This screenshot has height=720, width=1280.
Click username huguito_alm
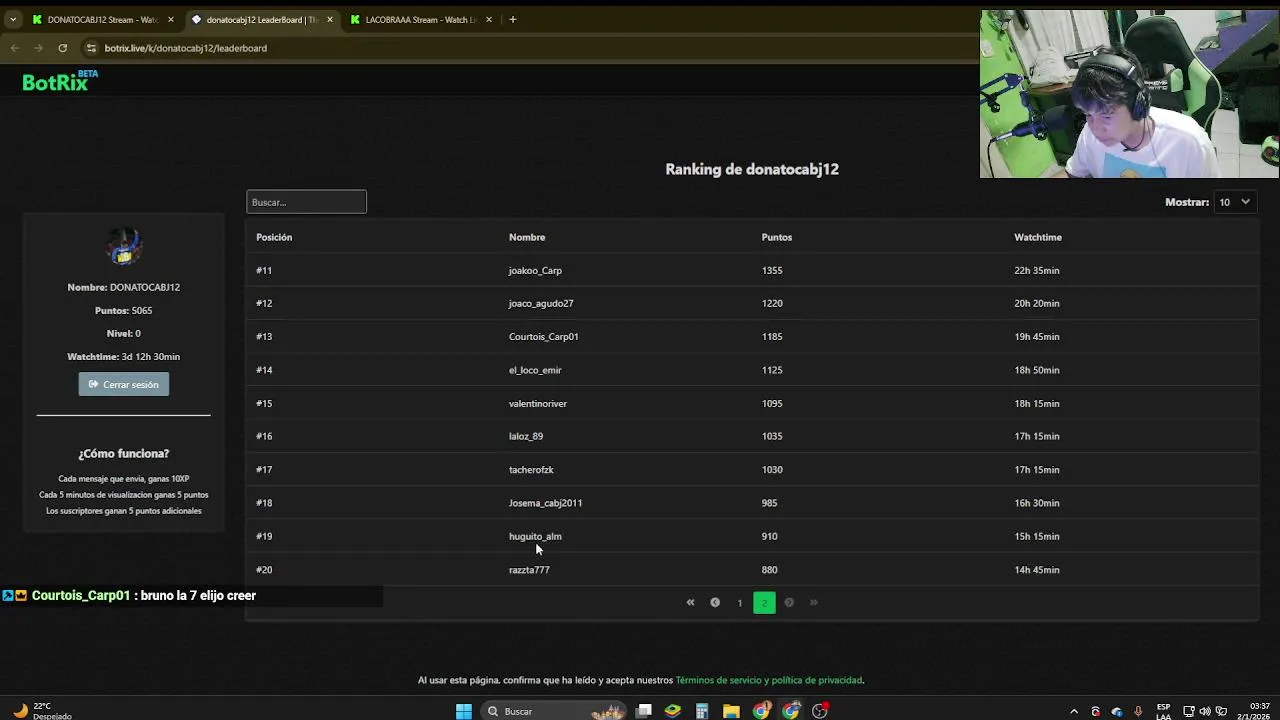(535, 536)
